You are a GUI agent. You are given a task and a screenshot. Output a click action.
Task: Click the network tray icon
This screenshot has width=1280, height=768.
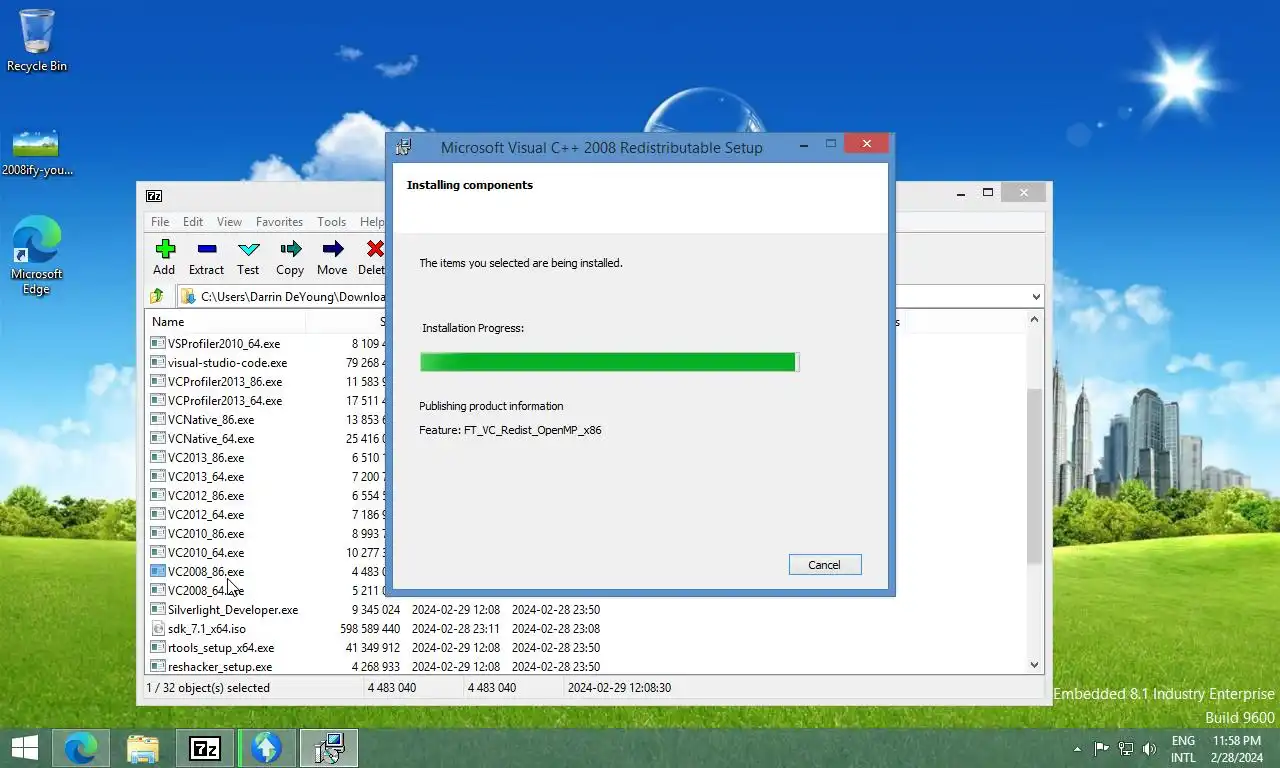point(1126,748)
